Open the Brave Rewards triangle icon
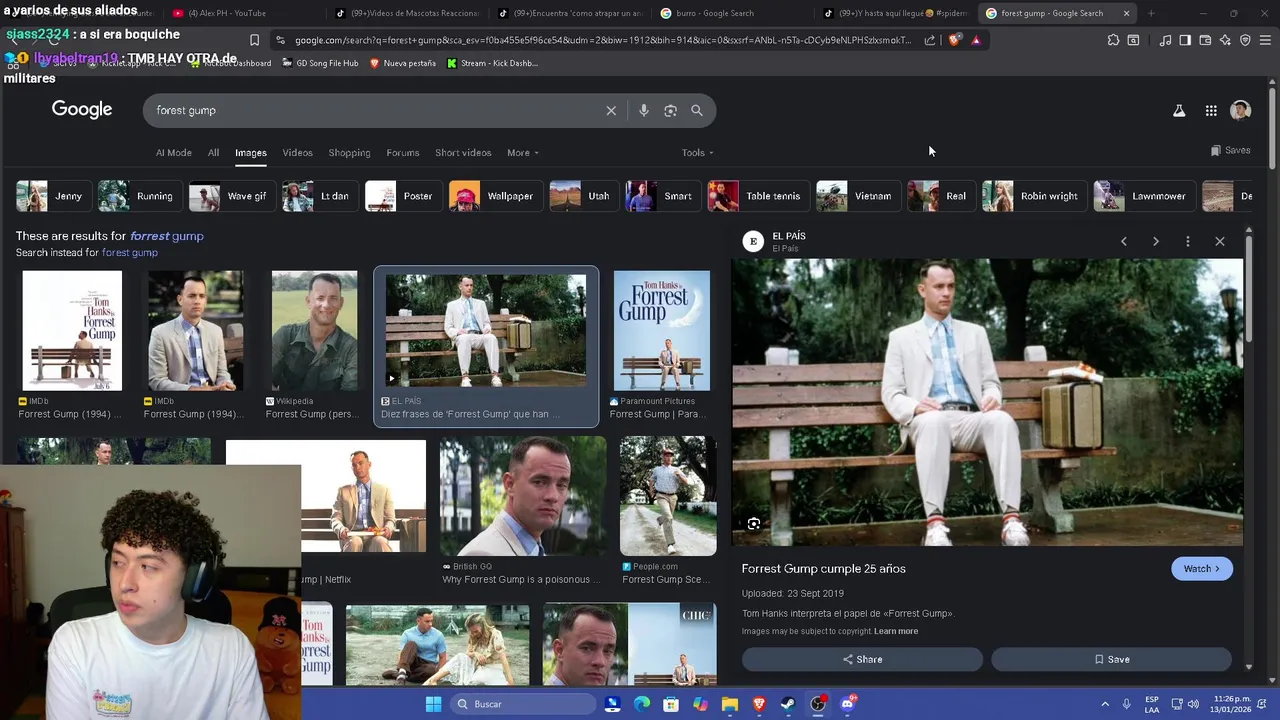The image size is (1280, 720). tap(976, 40)
